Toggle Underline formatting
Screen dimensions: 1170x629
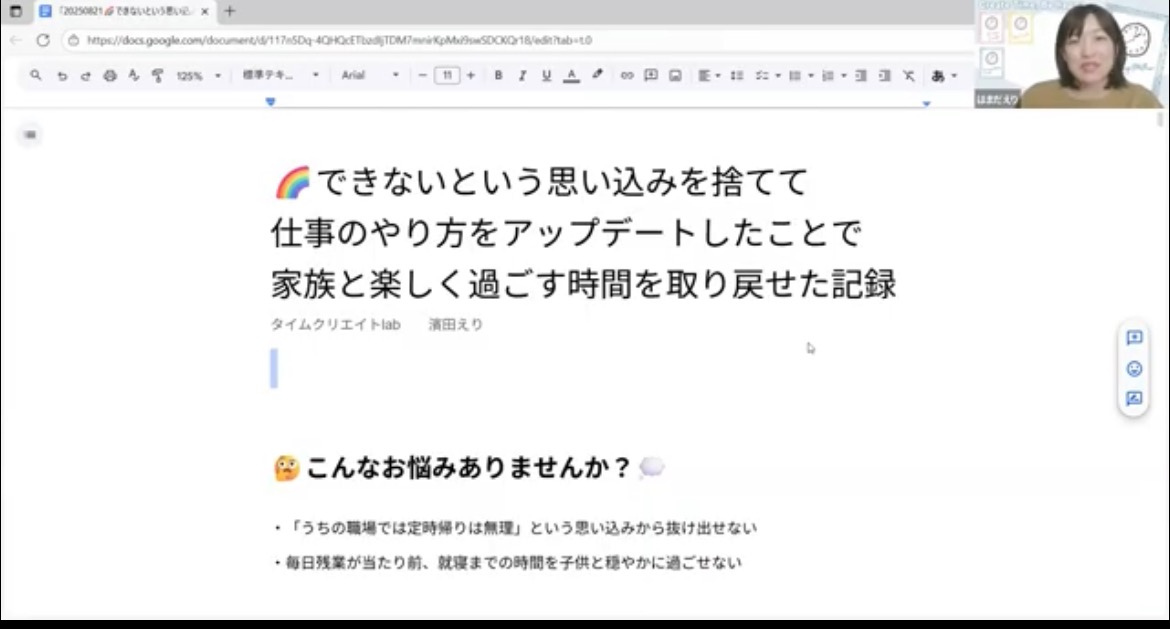546,76
